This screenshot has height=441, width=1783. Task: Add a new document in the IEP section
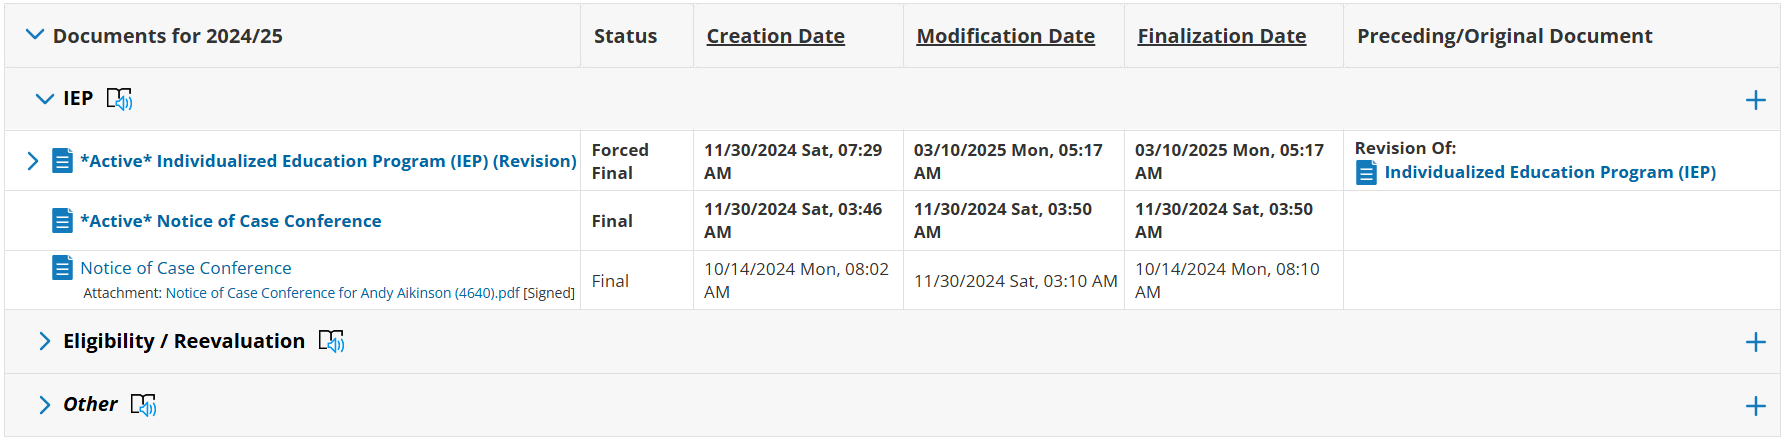[1755, 100]
